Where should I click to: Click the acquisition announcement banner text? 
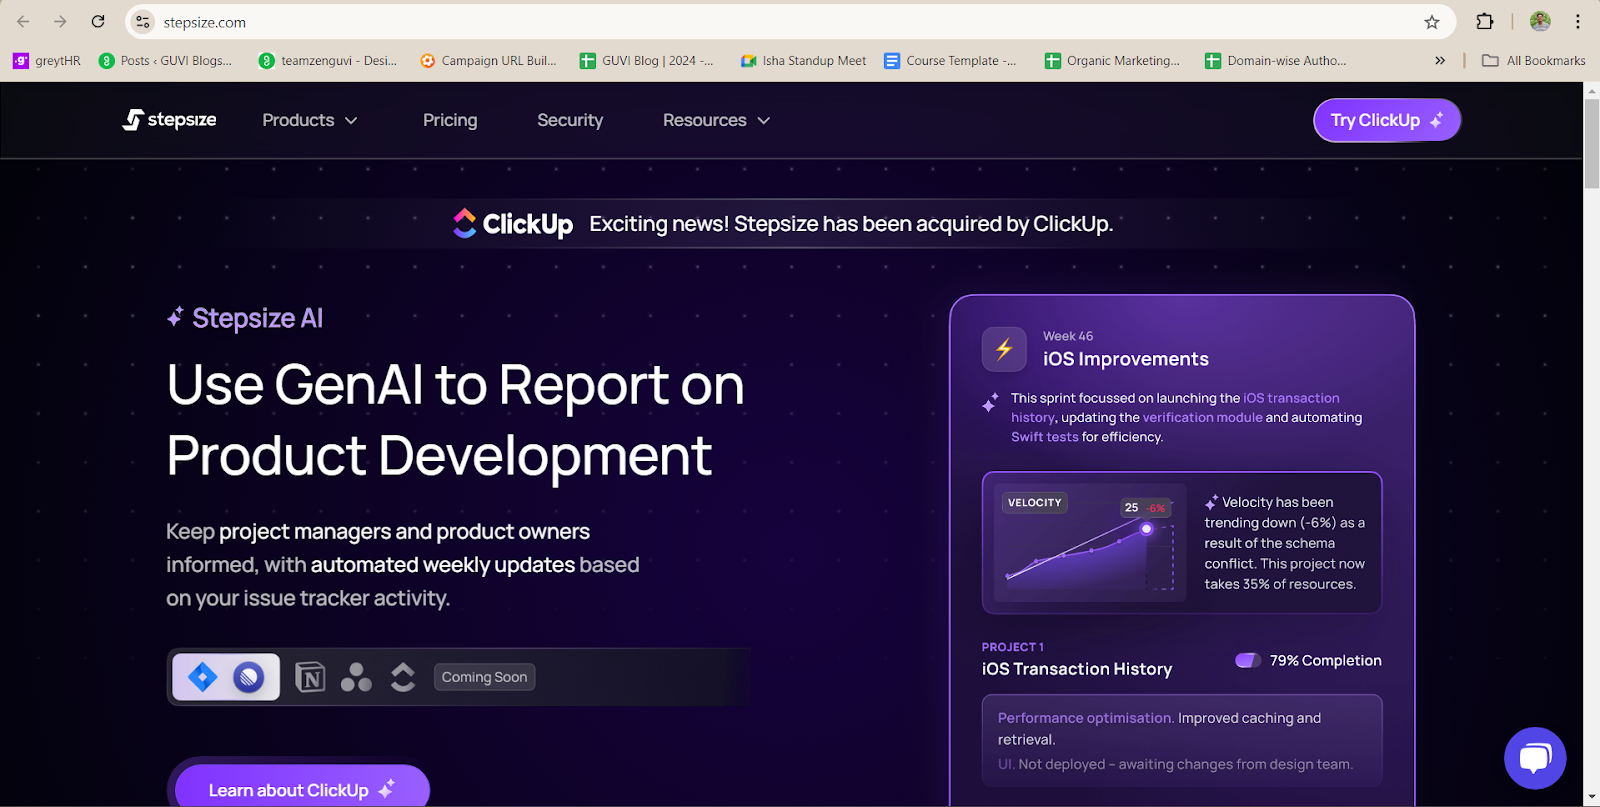(x=851, y=224)
